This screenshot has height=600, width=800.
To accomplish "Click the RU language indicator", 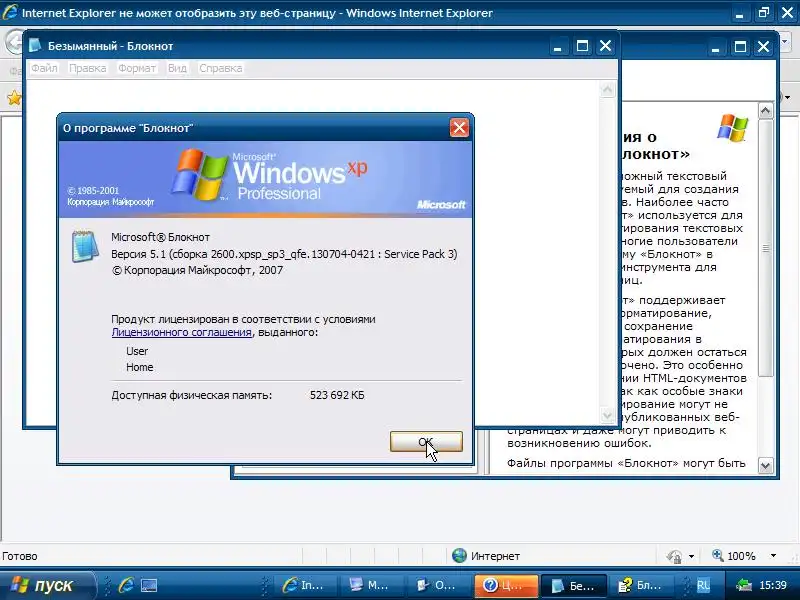I will 703,585.
